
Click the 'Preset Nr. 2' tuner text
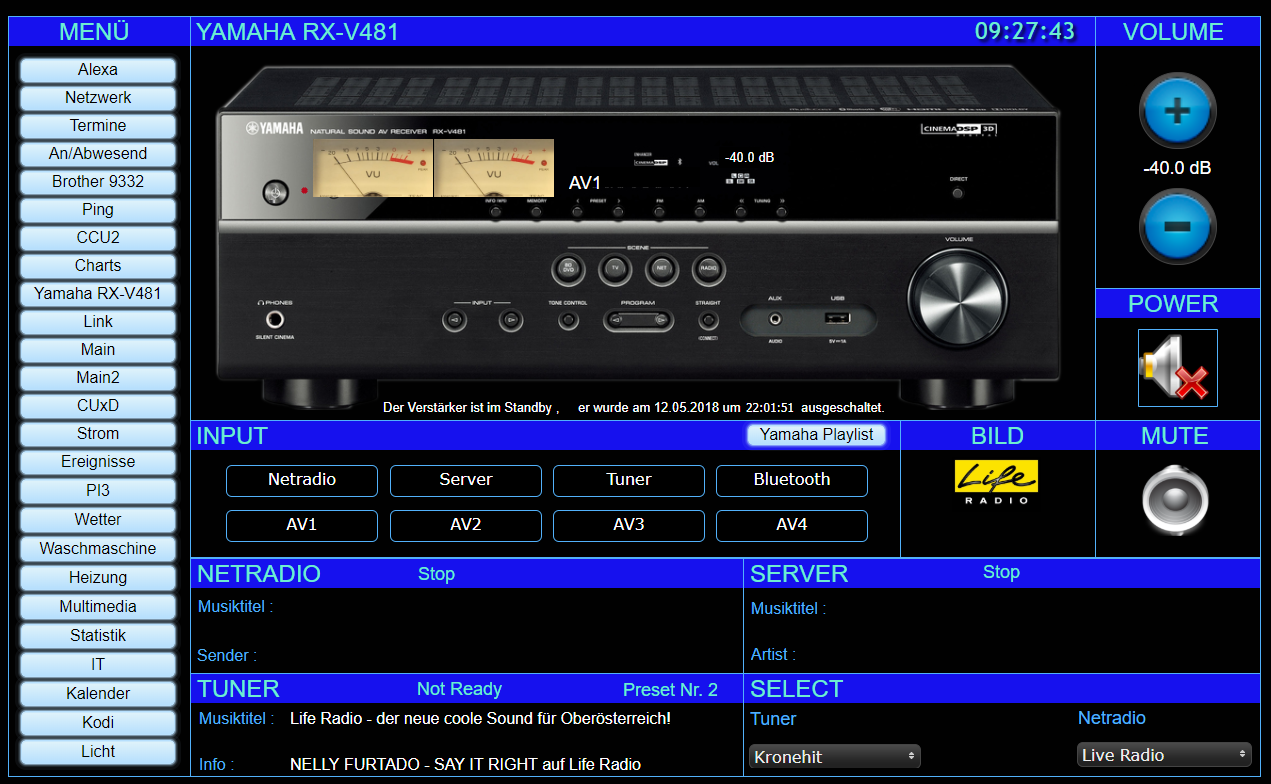670,690
